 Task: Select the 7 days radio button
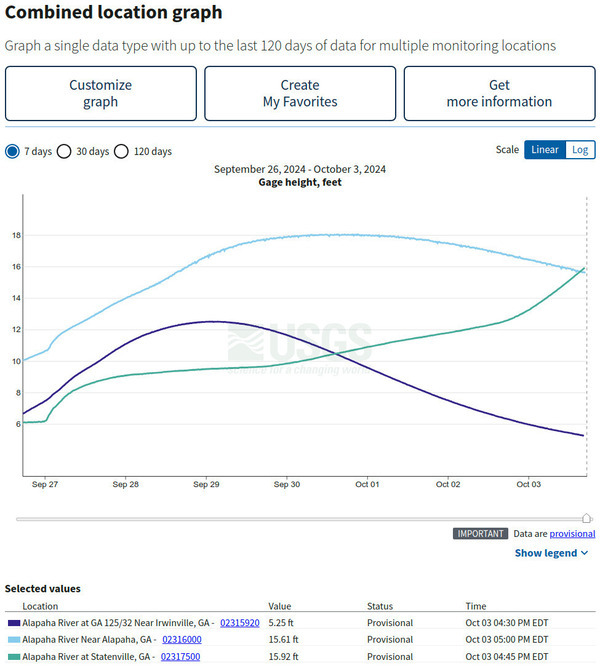click(12, 151)
